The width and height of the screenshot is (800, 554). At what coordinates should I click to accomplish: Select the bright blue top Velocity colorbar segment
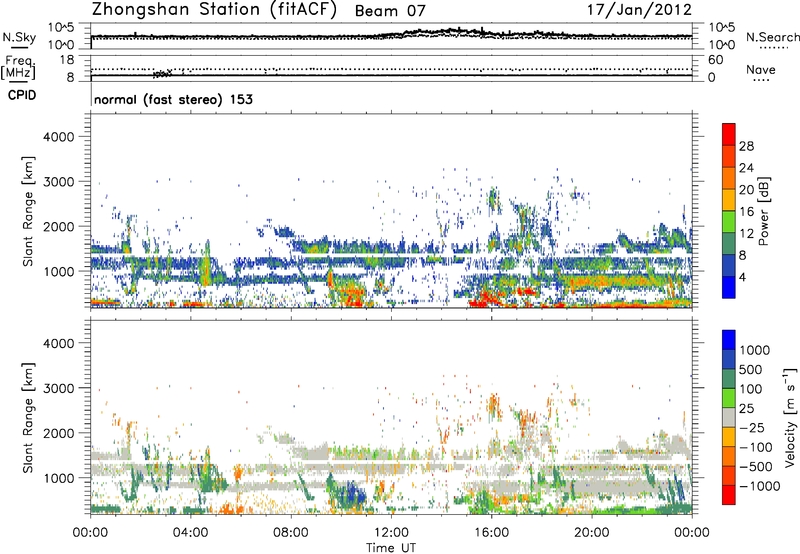coord(729,340)
